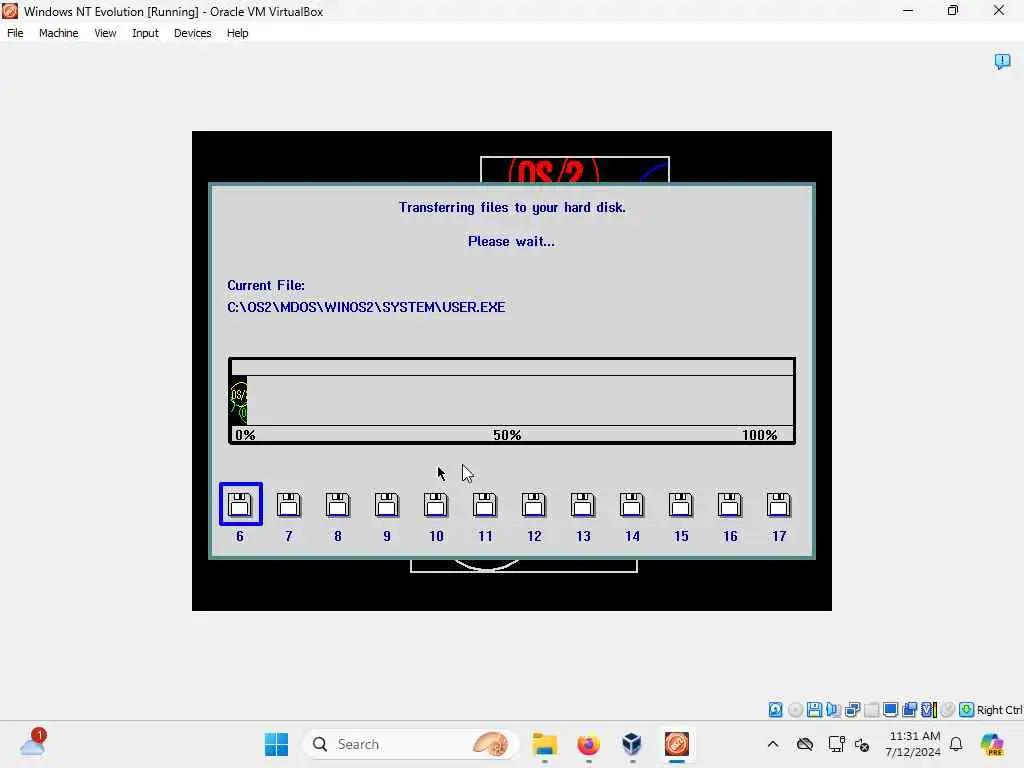This screenshot has width=1024, height=768.
Task: Click the 'Transferring files to your hard disk.' text
Action: 512,207
